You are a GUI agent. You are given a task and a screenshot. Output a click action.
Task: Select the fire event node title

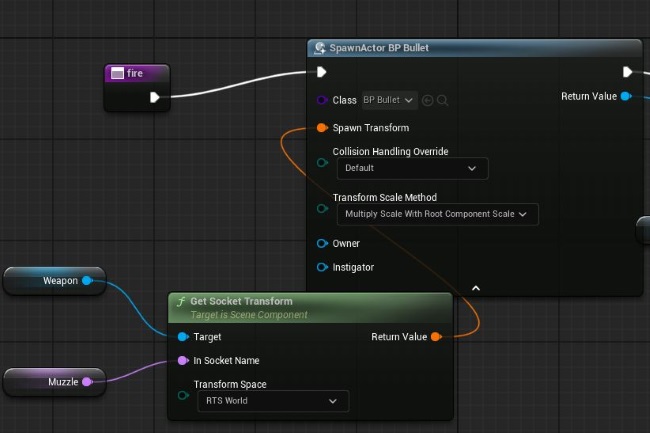(x=135, y=73)
